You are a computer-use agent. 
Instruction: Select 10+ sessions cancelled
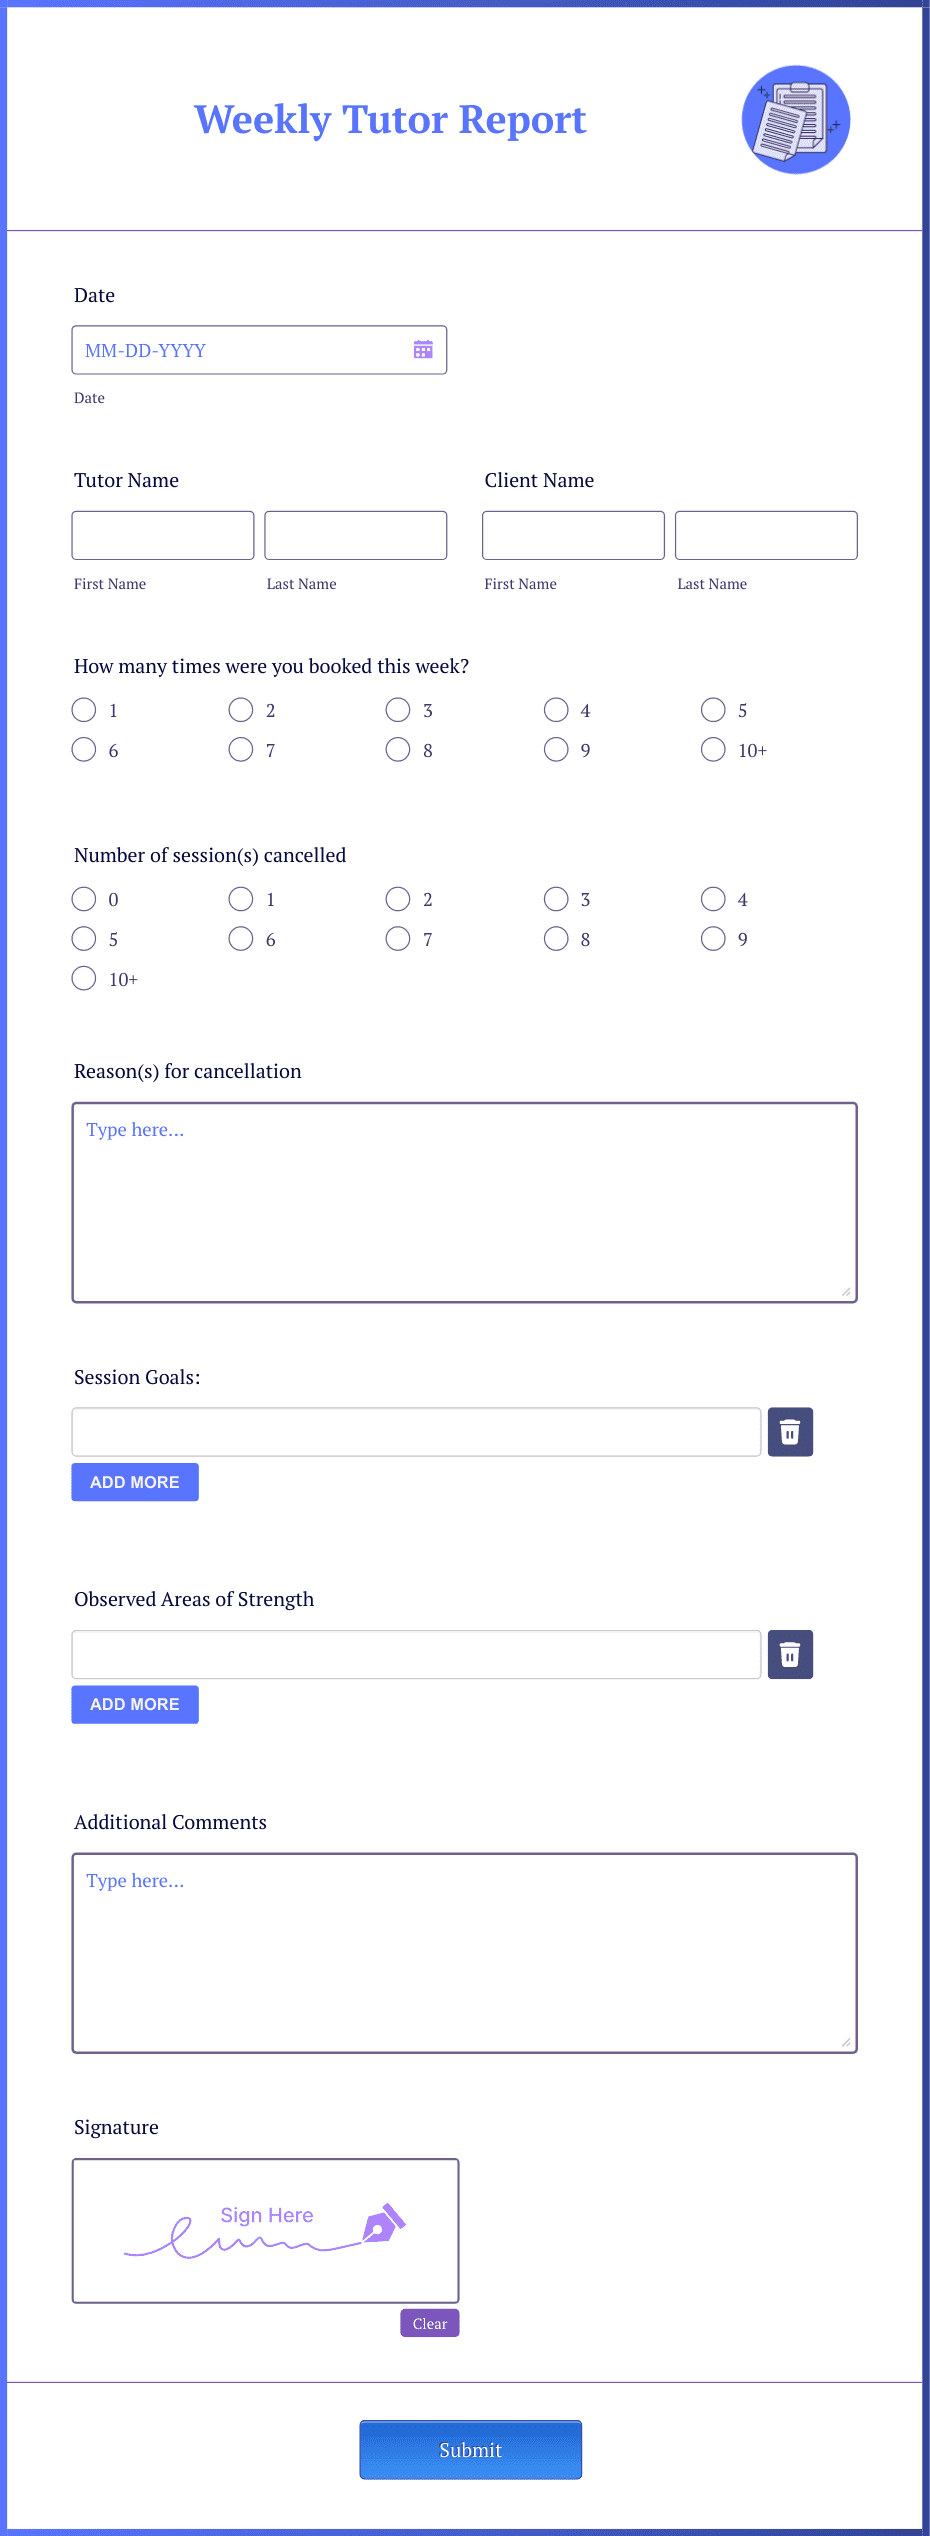[x=84, y=978]
